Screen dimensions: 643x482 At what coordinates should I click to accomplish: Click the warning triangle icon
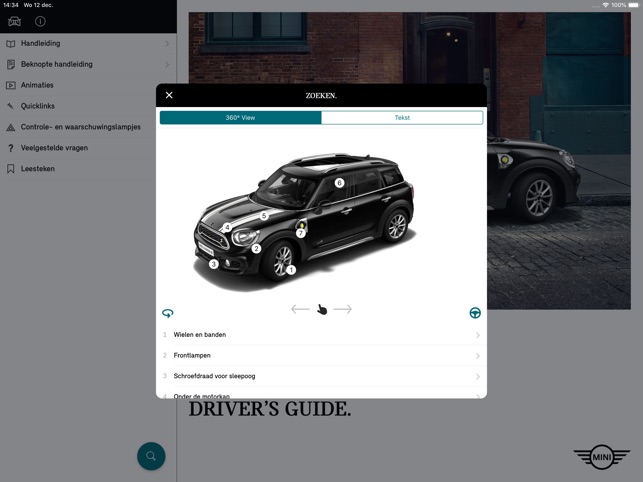(x=11, y=128)
